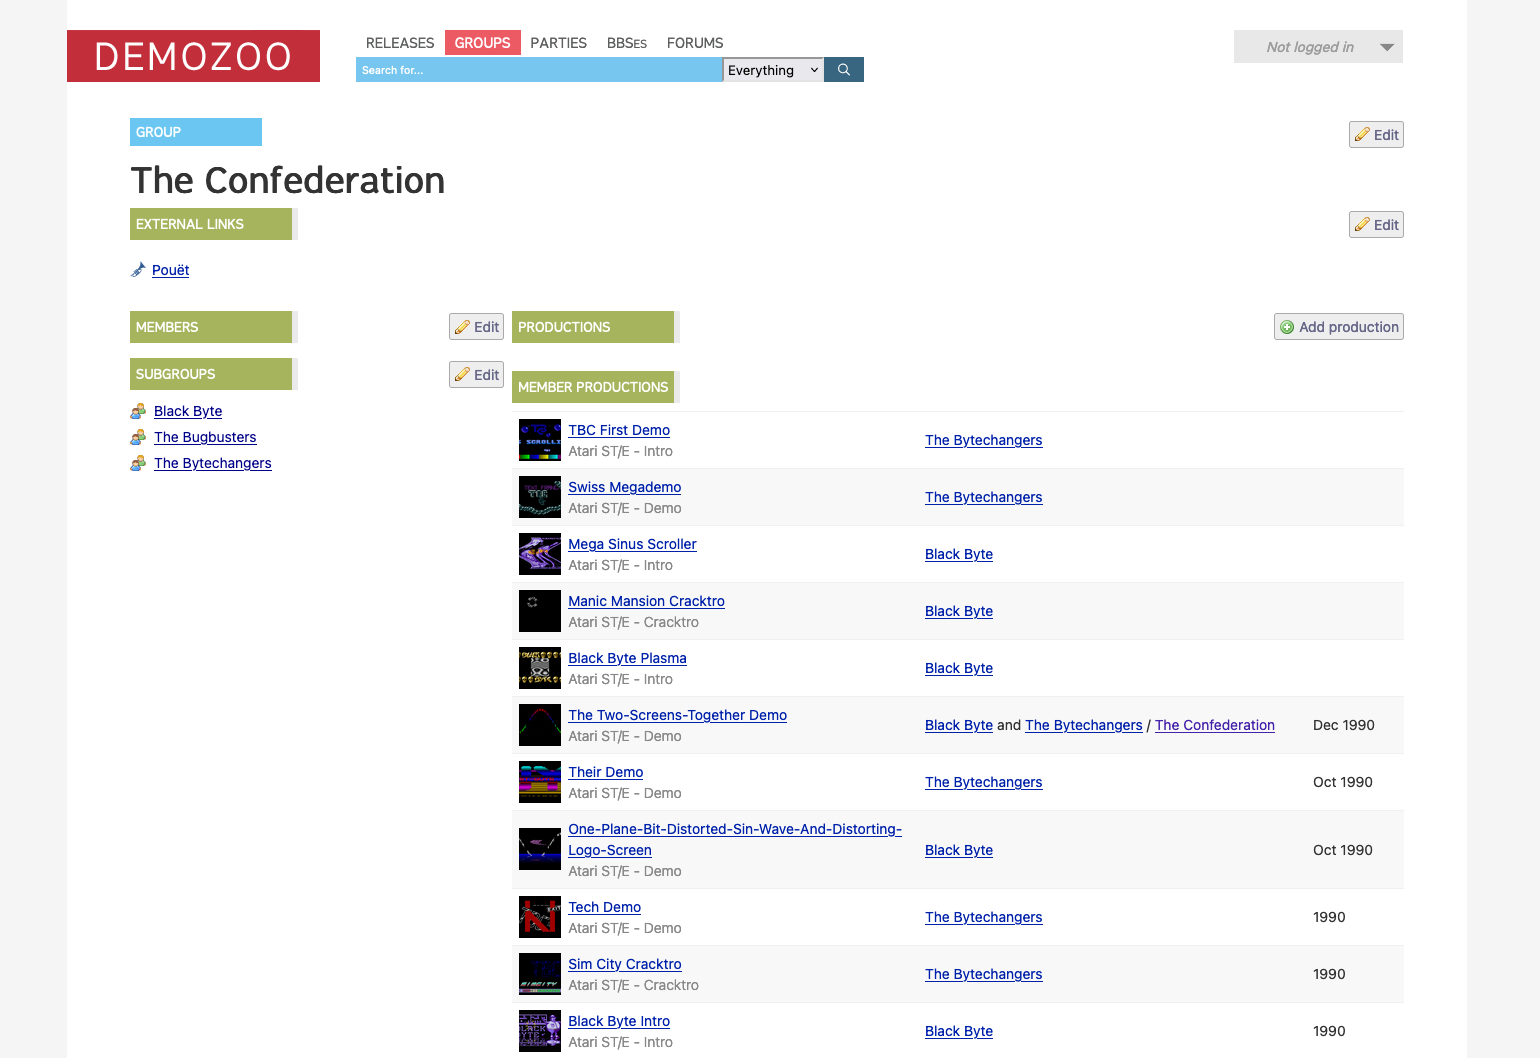The width and height of the screenshot is (1540, 1058).
Task: Open the Forums navigation item
Action: pos(694,43)
